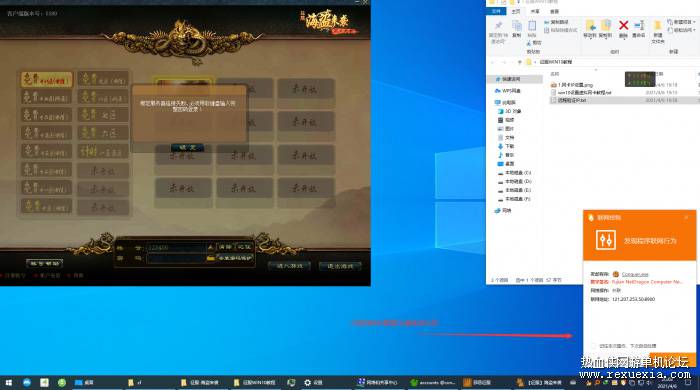Click the password input field

[x=176, y=258]
